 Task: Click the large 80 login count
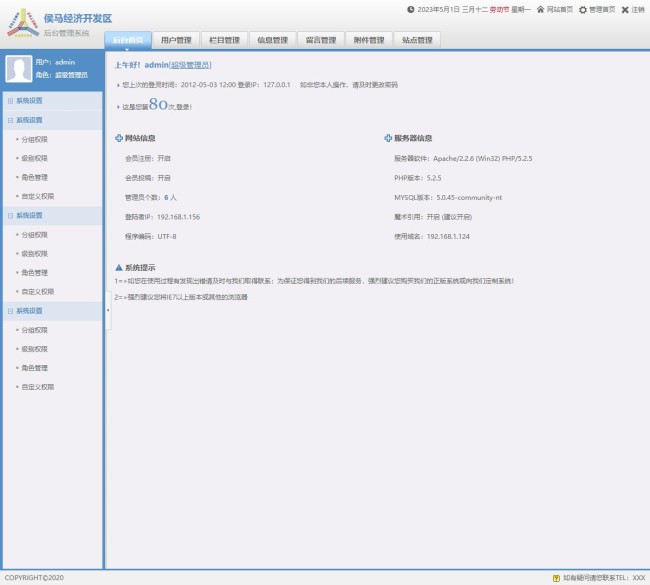[x=158, y=104]
